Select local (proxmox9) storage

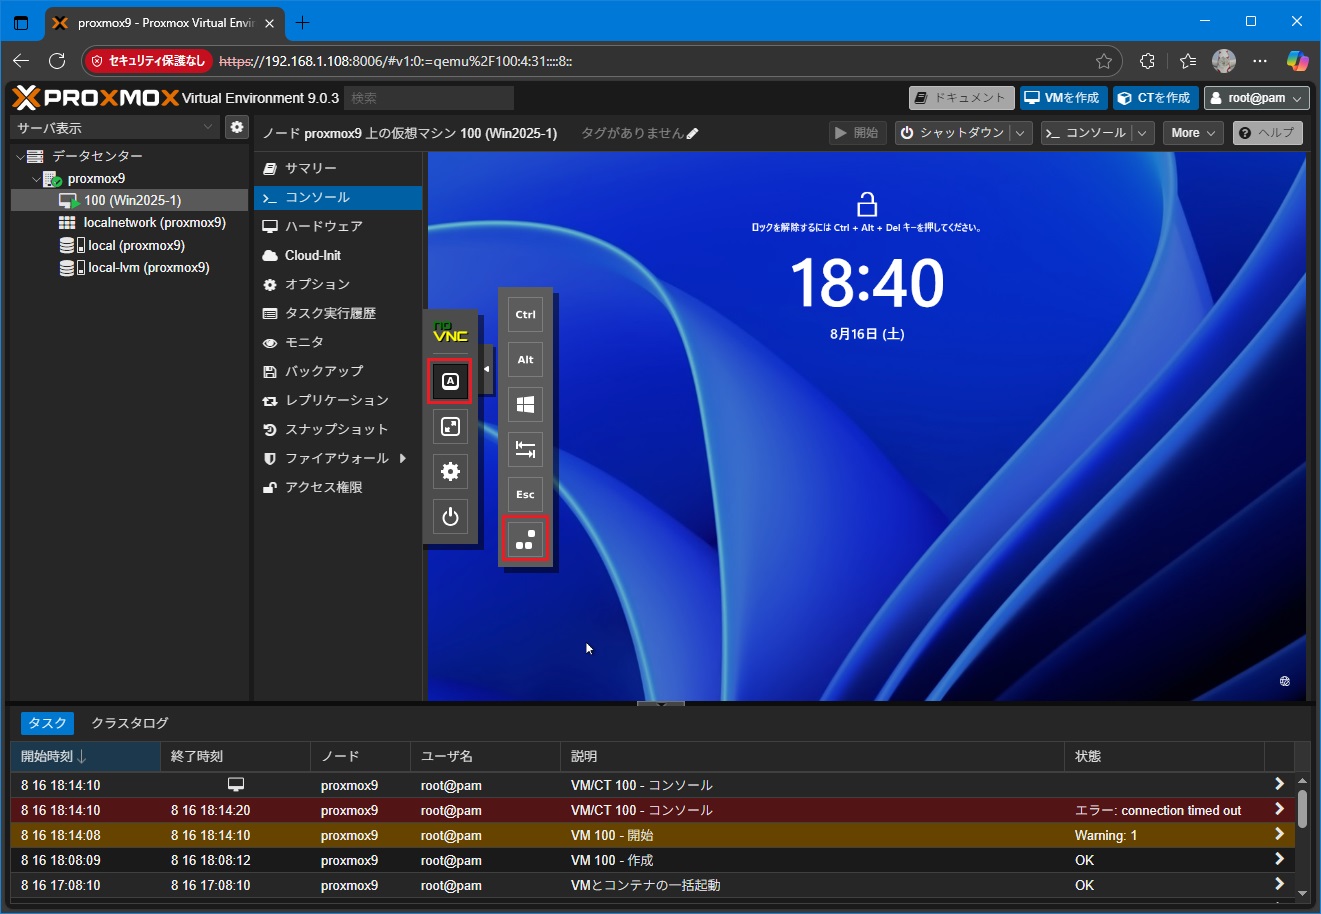135,245
